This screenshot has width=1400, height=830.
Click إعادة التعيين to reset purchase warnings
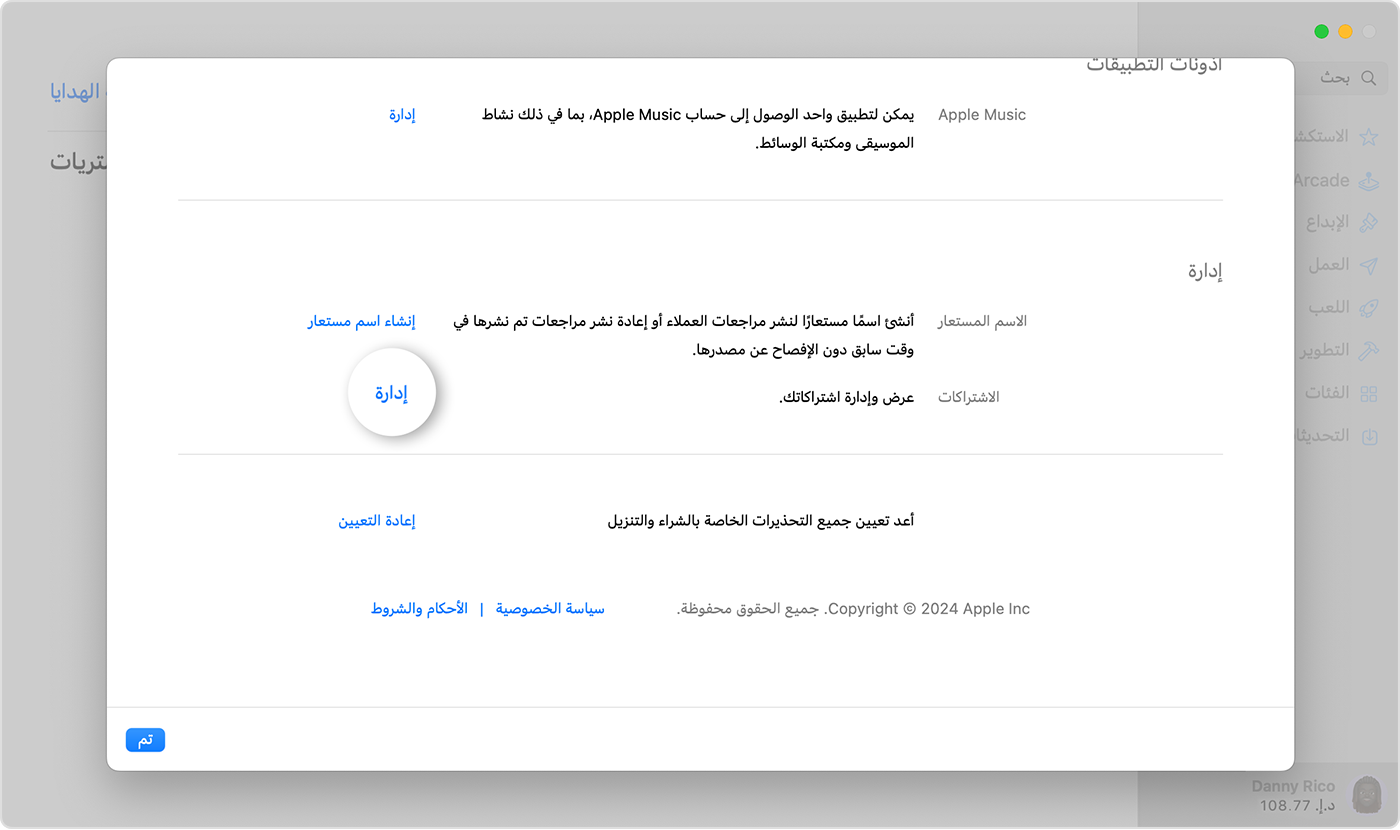tap(377, 520)
